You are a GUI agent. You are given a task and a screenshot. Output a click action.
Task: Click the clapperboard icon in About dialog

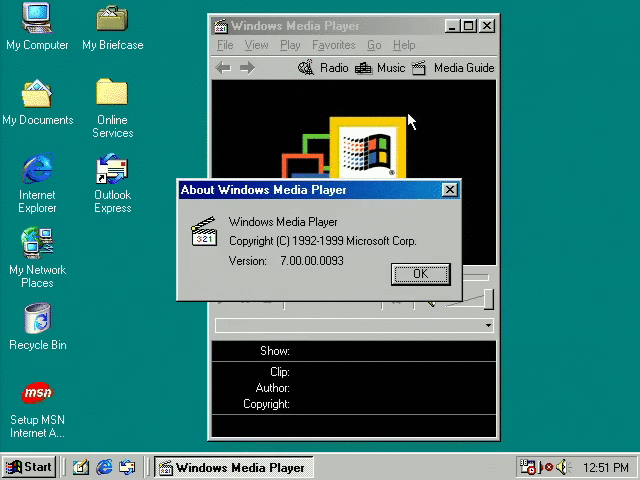[204, 231]
